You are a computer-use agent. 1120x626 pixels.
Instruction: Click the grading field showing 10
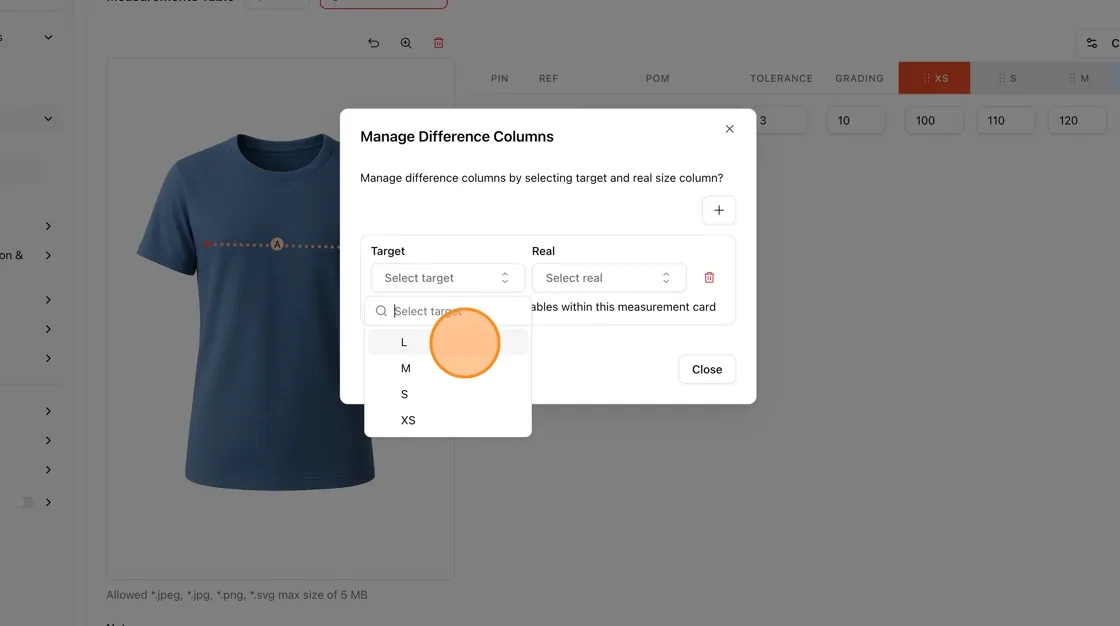856,121
